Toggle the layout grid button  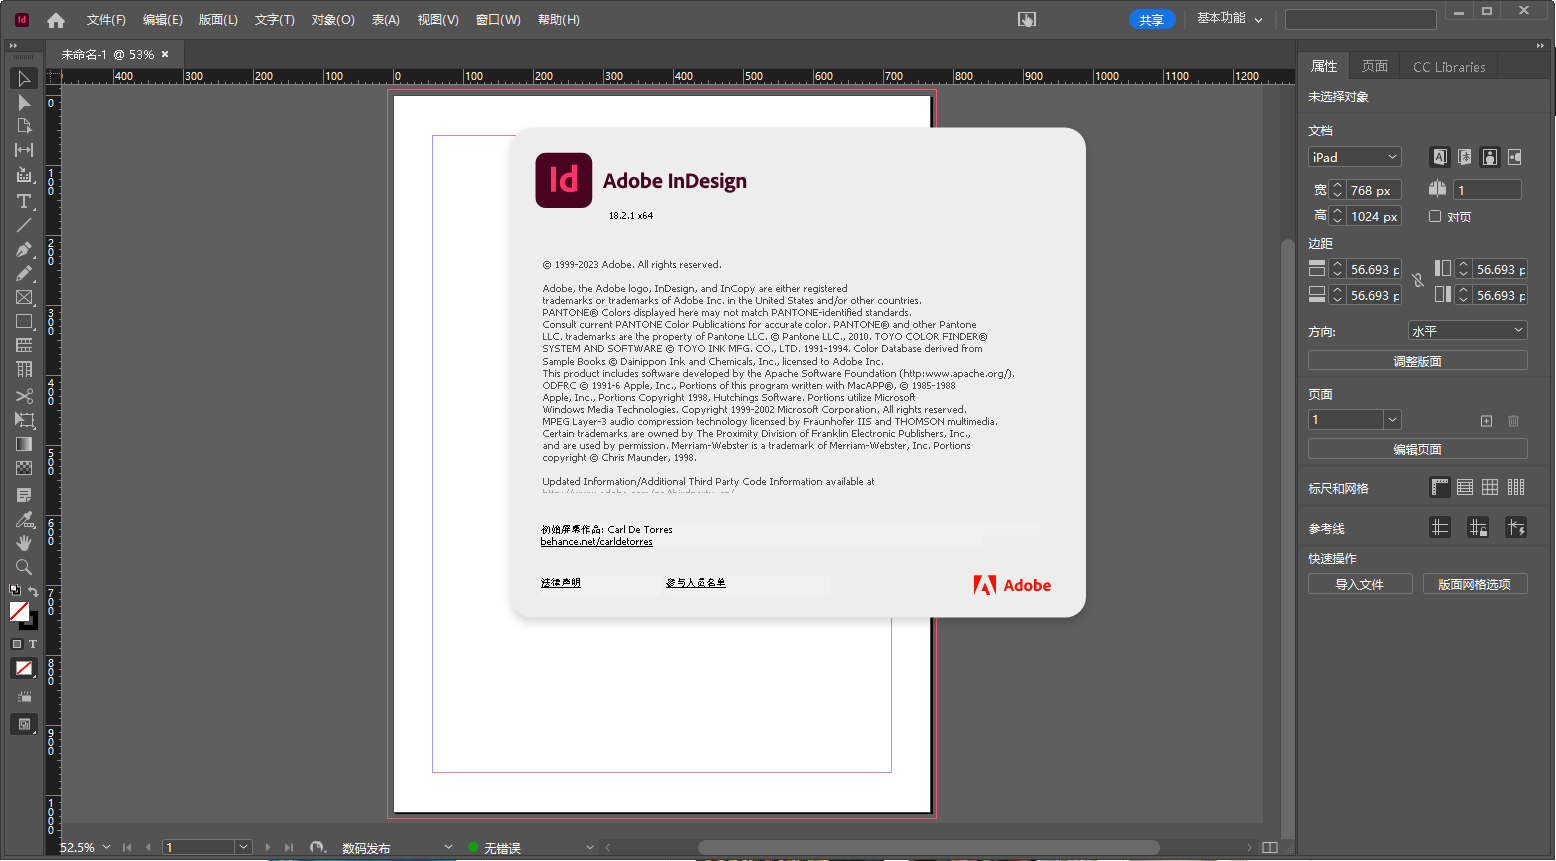coord(1516,487)
